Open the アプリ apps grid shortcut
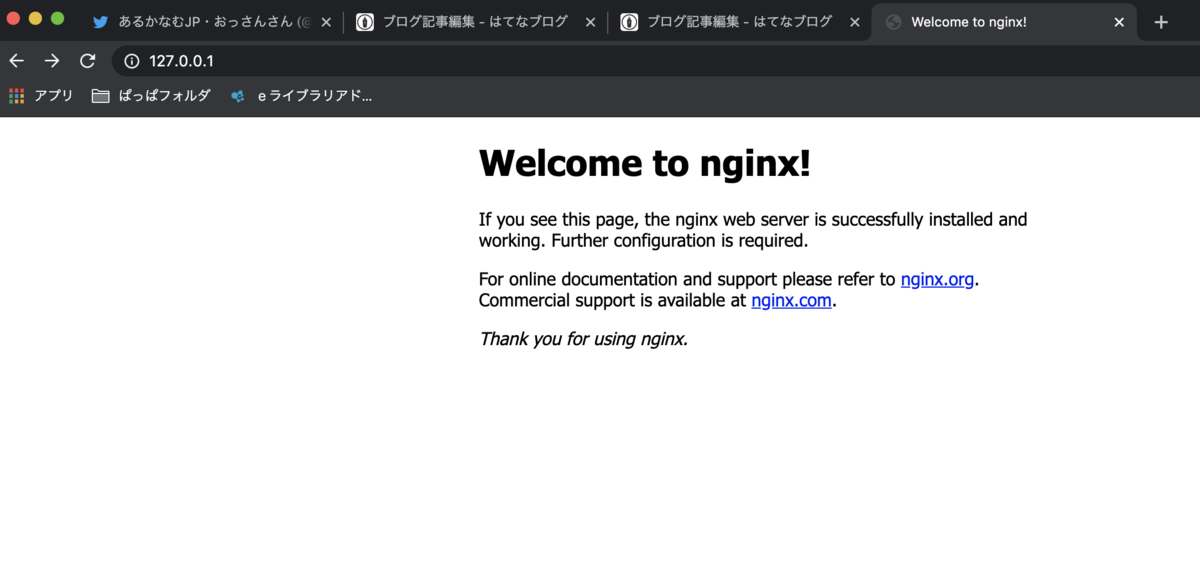The image size is (1200, 583). tap(41, 96)
